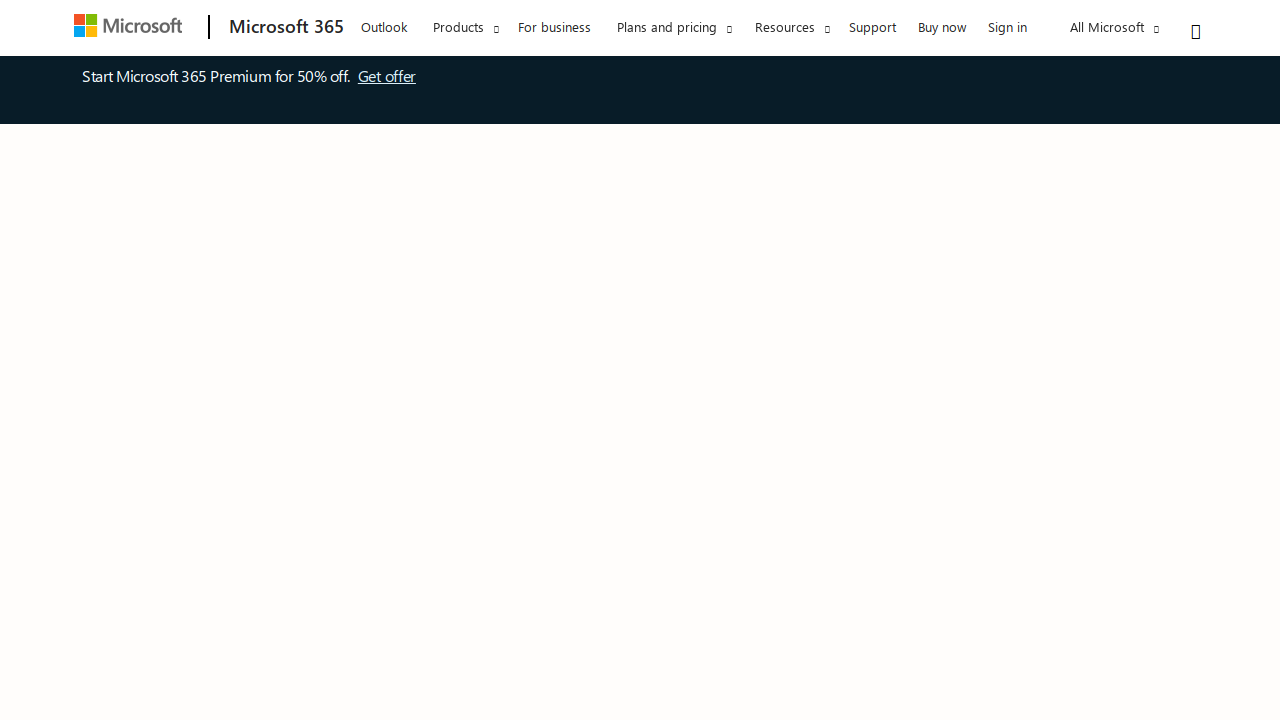Click the chevron arrow beside Products
The height and width of the screenshot is (720, 1280).
(496, 29)
